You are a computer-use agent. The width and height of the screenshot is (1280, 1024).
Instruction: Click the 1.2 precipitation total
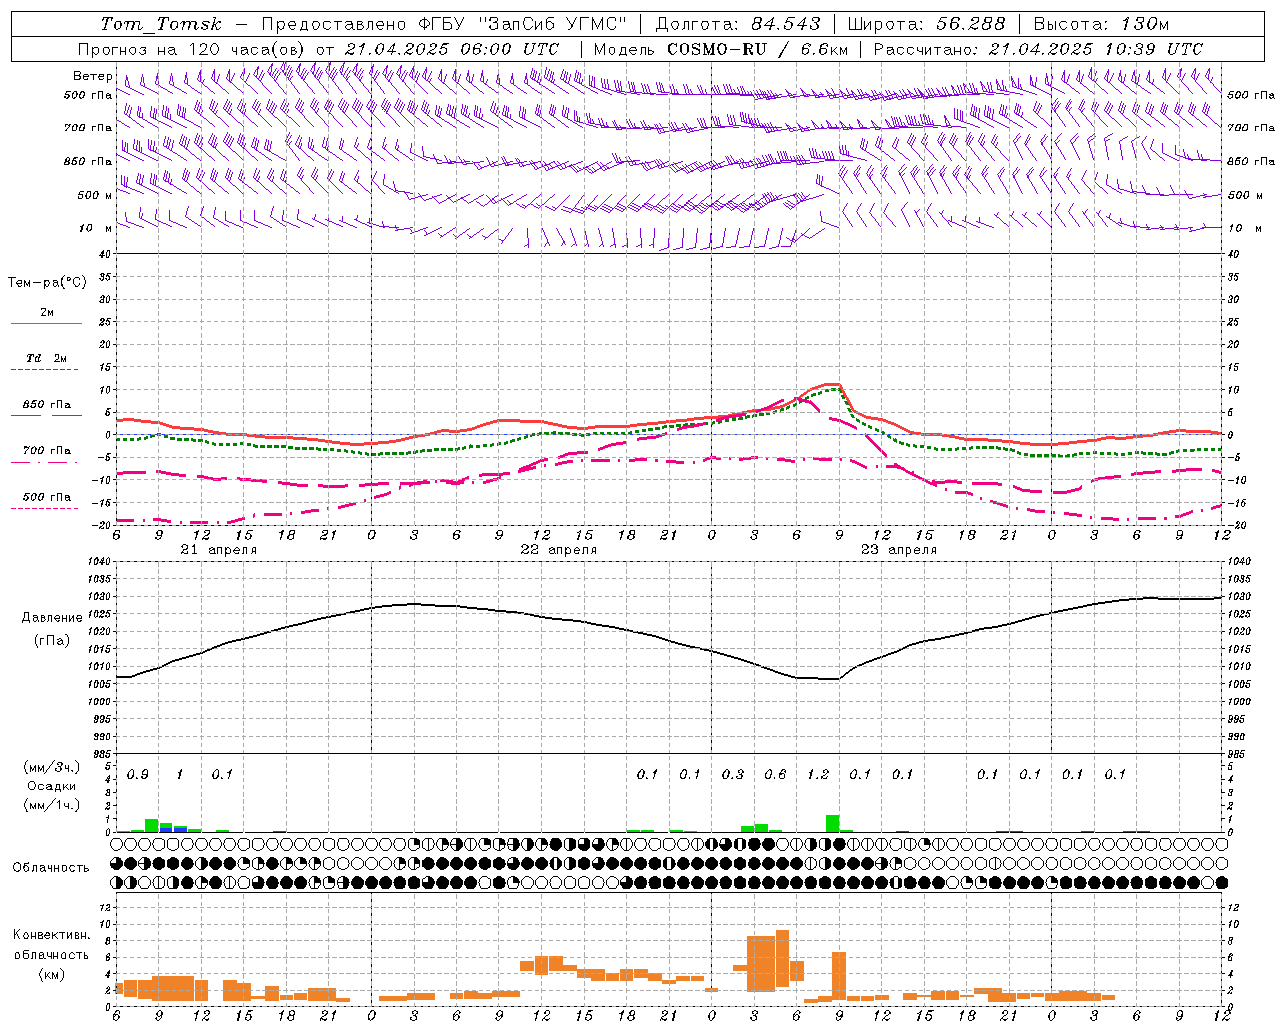[818, 775]
